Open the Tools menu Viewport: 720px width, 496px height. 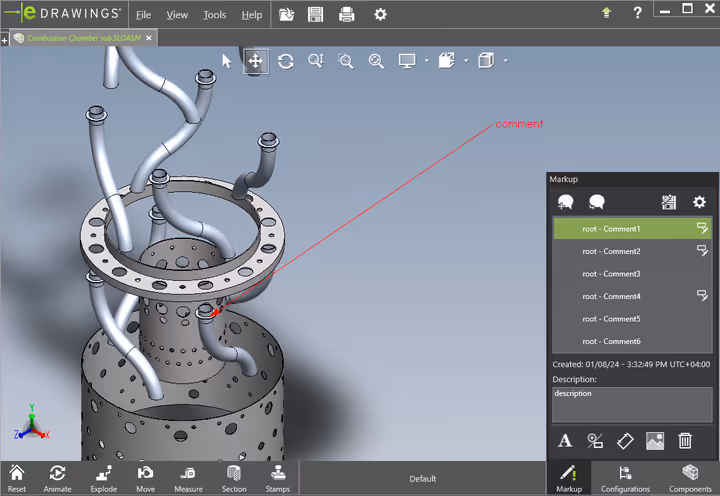pos(214,15)
